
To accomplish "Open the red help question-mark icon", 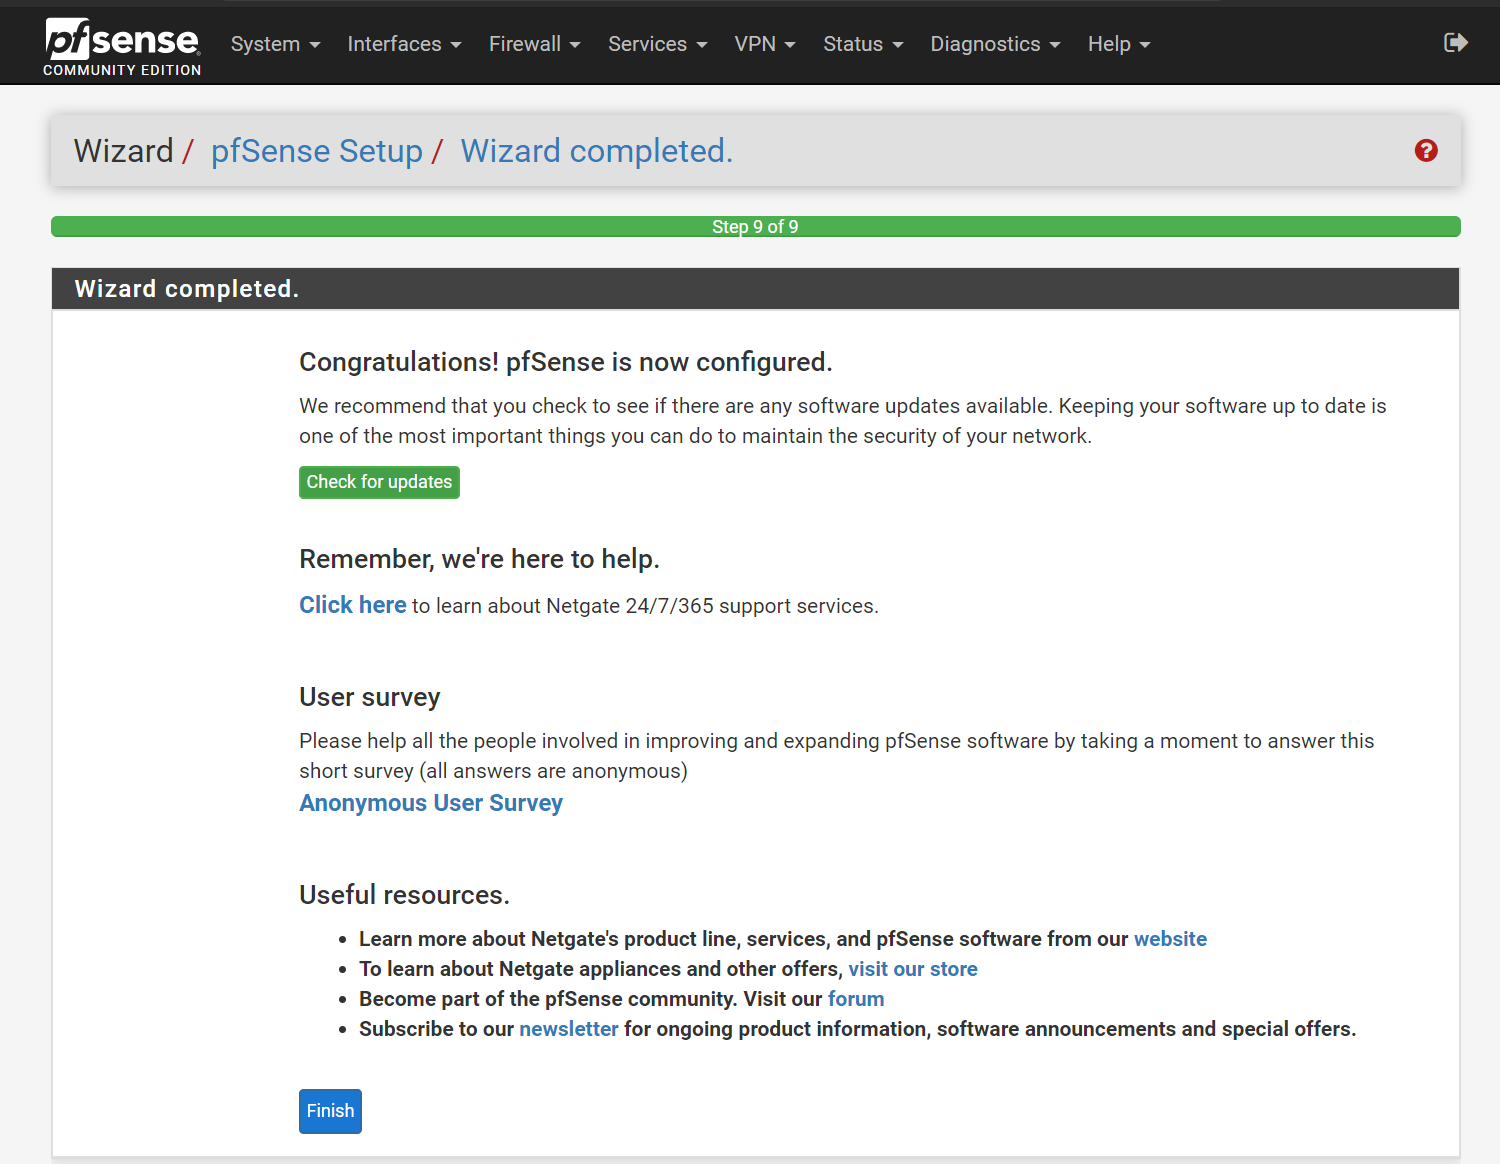I will click(x=1426, y=150).
